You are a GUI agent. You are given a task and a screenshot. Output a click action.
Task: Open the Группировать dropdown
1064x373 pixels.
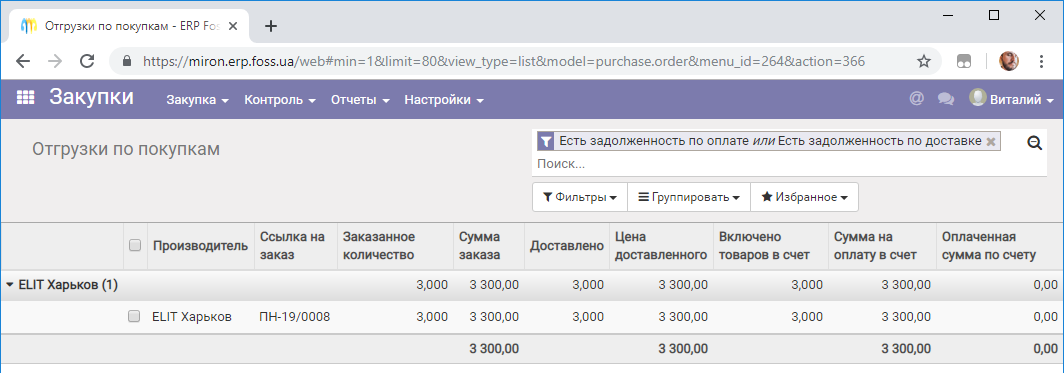click(689, 197)
